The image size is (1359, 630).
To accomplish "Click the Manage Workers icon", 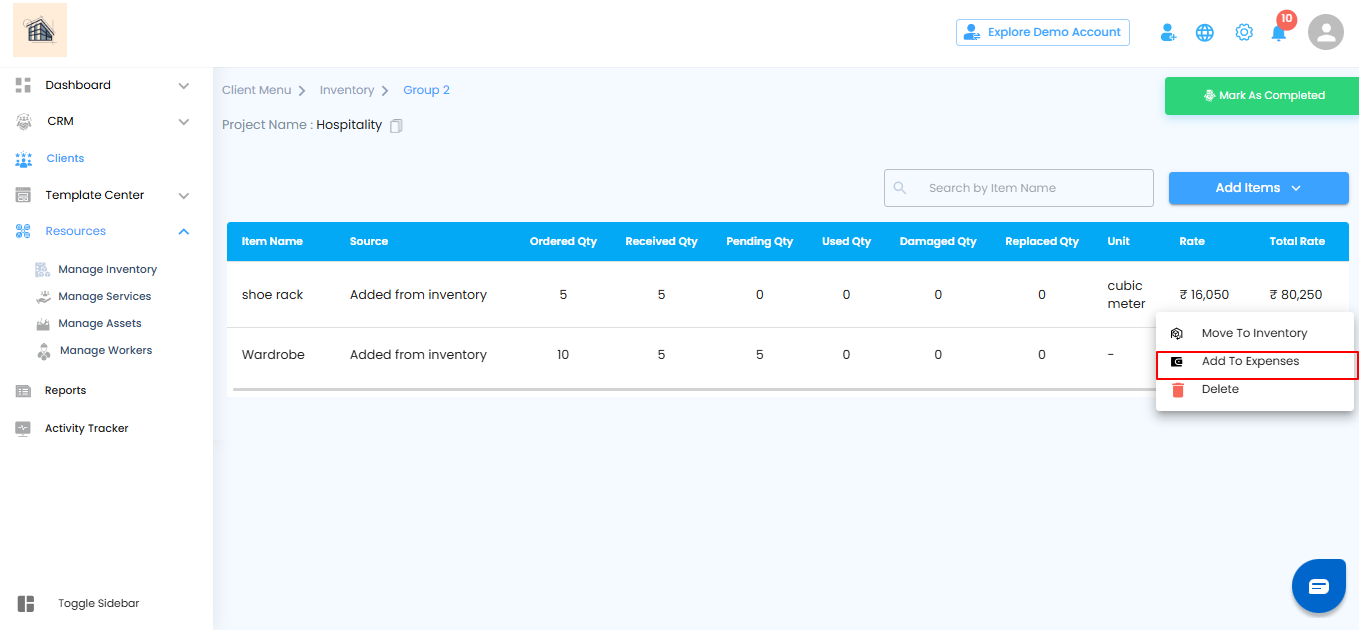I will pos(43,351).
